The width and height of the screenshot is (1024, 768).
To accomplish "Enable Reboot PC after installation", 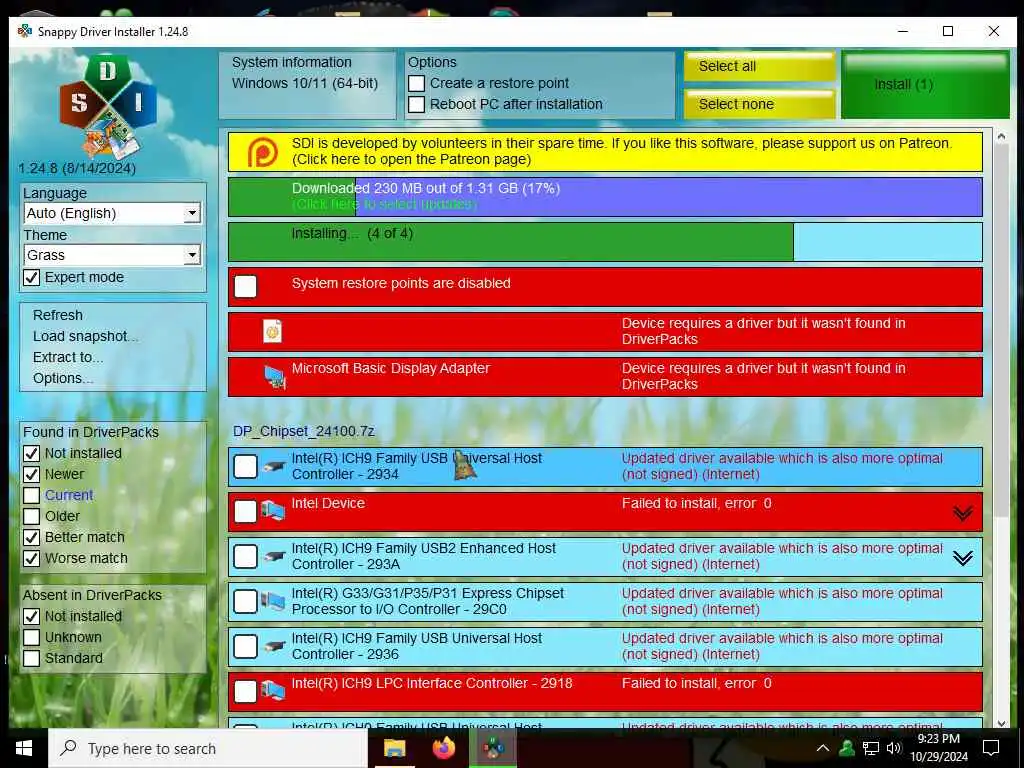I will pos(417,104).
